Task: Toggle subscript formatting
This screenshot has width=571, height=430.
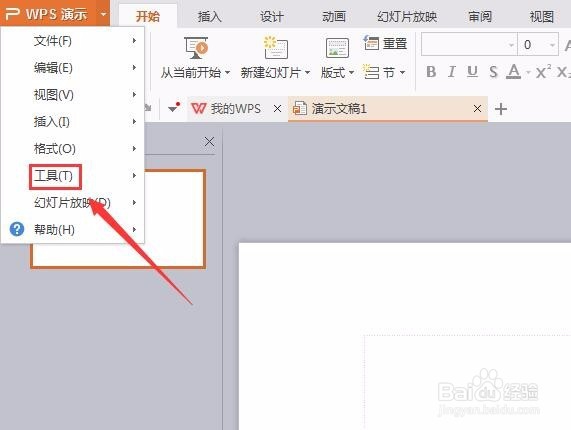Action: tap(564, 72)
